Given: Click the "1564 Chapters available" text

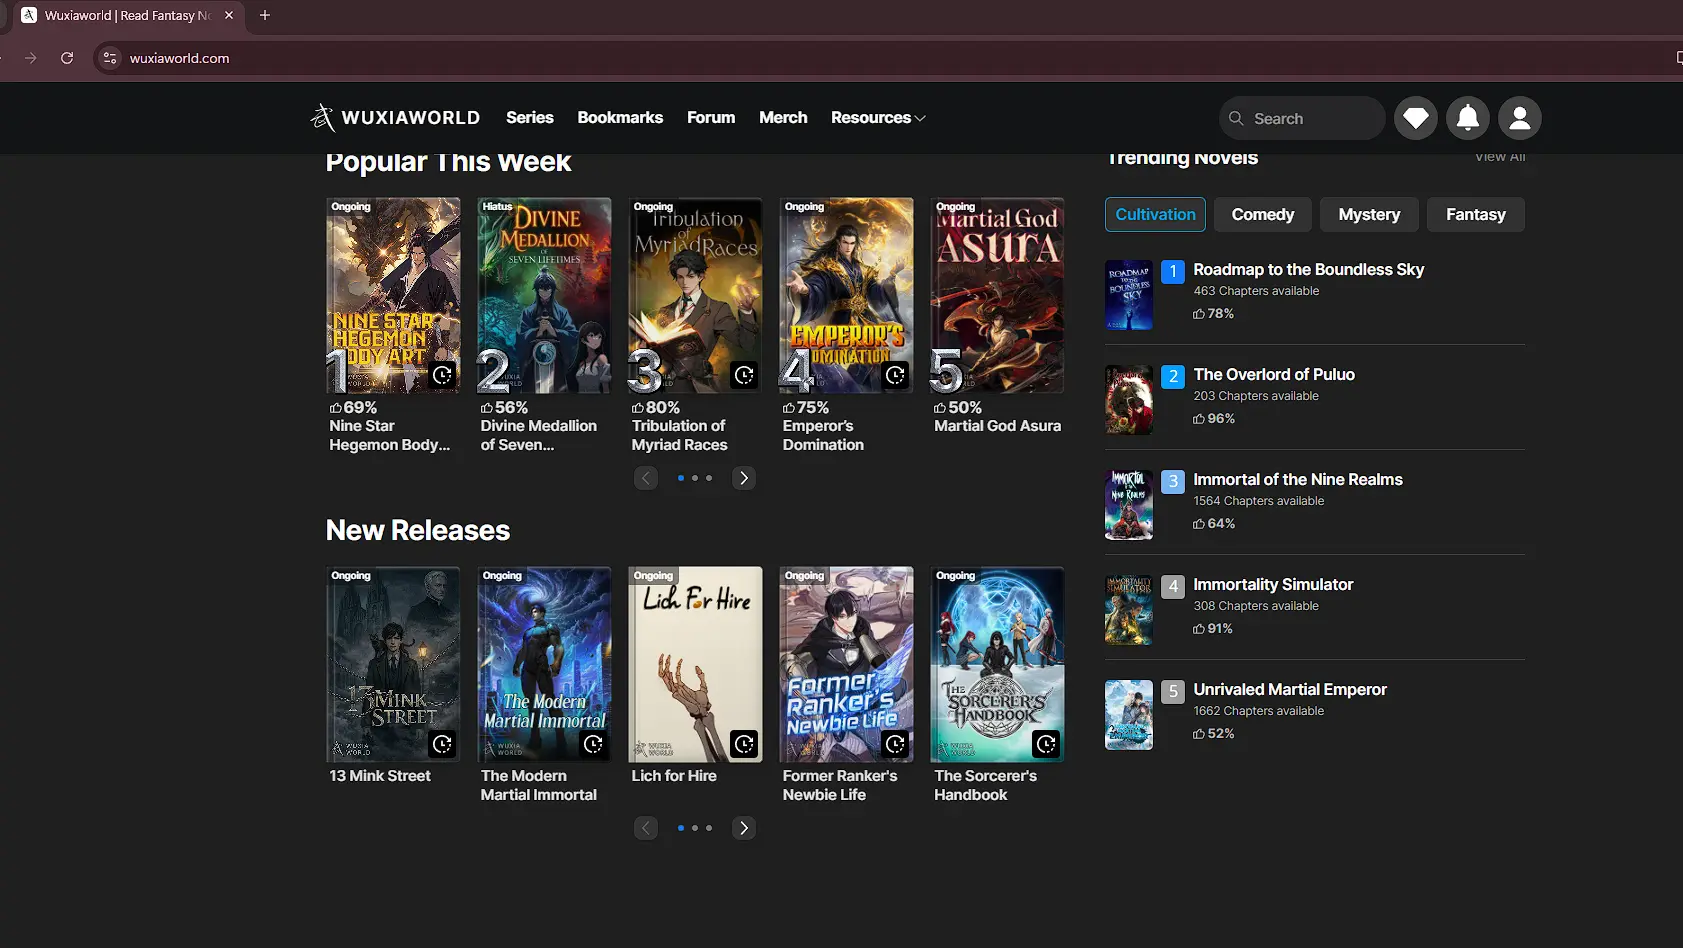Looking at the screenshot, I should click(x=1258, y=501).
